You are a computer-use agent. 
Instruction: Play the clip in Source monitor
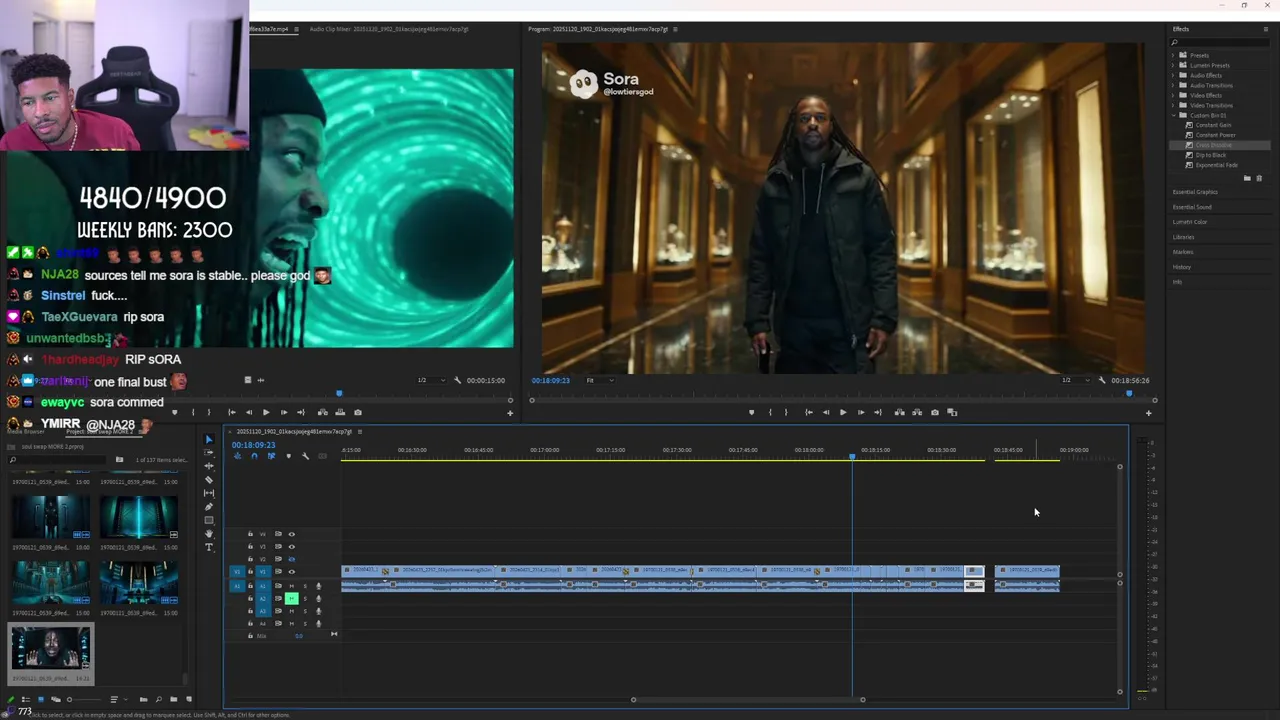pos(265,412)
